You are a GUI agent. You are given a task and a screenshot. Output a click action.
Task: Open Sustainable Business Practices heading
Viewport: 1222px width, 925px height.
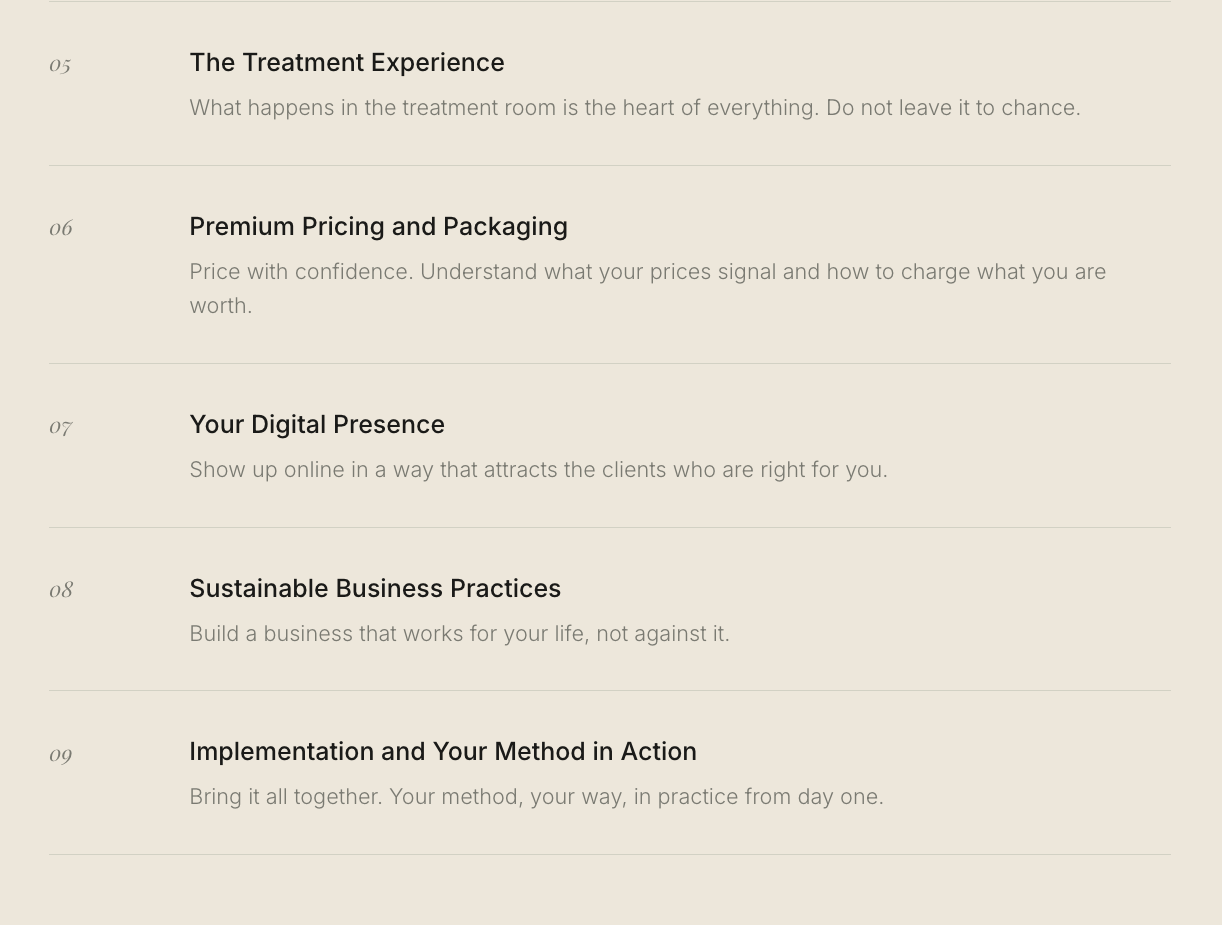(375, 588)
